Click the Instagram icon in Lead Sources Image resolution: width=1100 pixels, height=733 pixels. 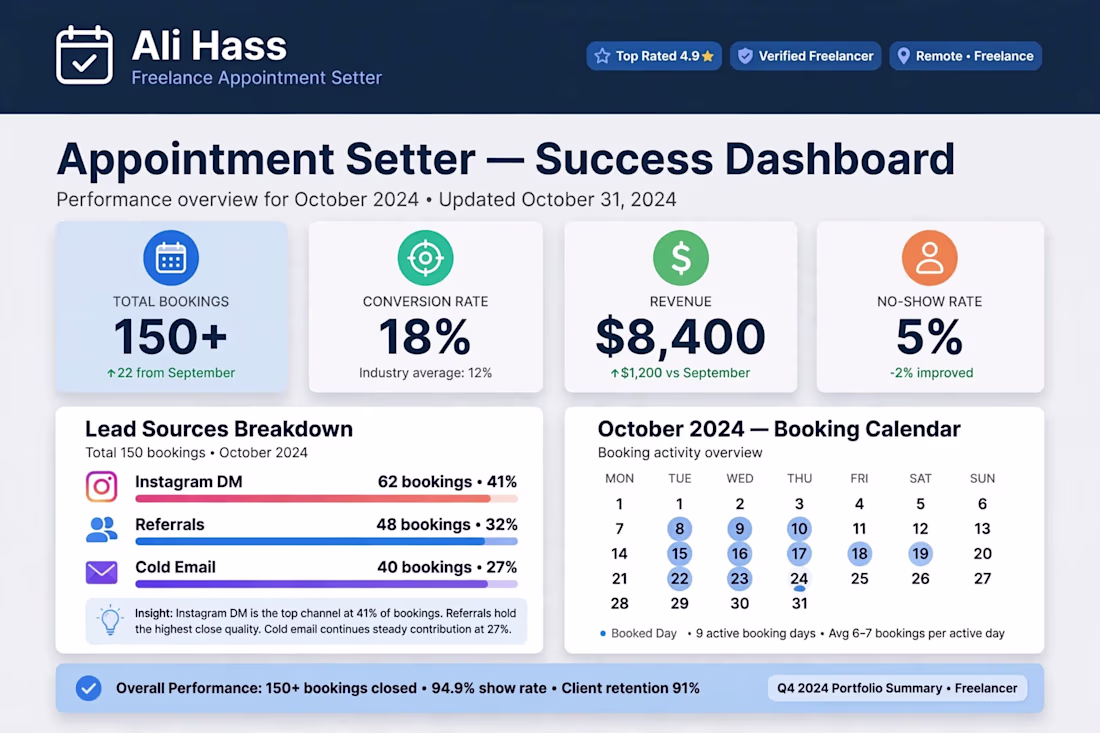pyautogui.click(x=102, y=486)
